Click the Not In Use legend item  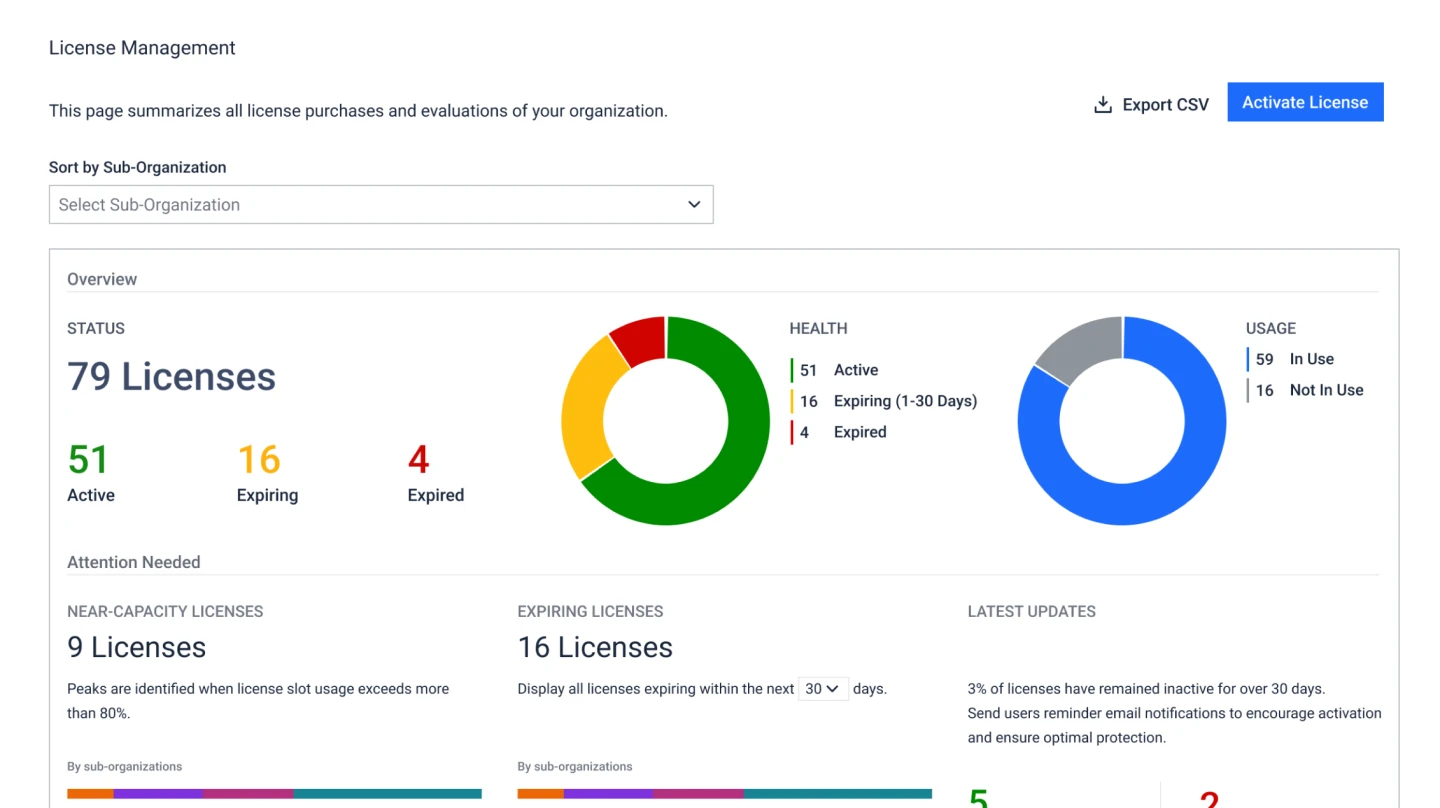[1310, 390]
